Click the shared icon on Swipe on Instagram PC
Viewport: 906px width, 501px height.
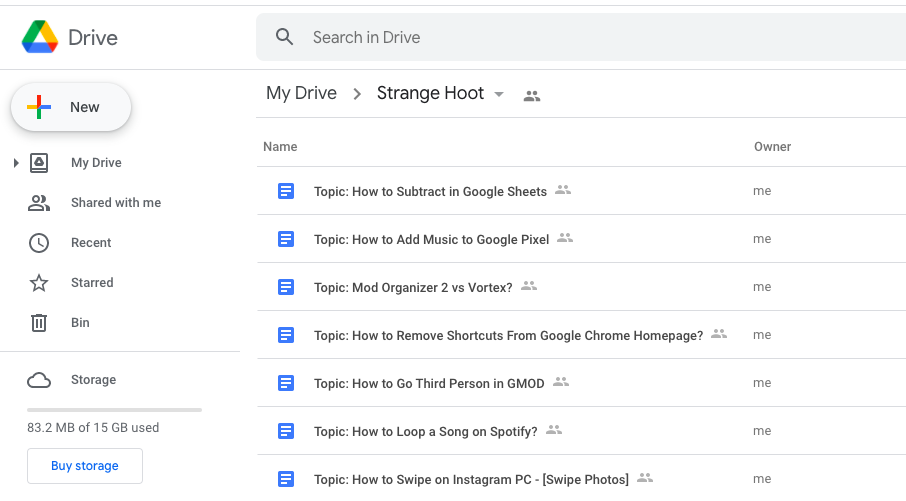coord(645,477)
